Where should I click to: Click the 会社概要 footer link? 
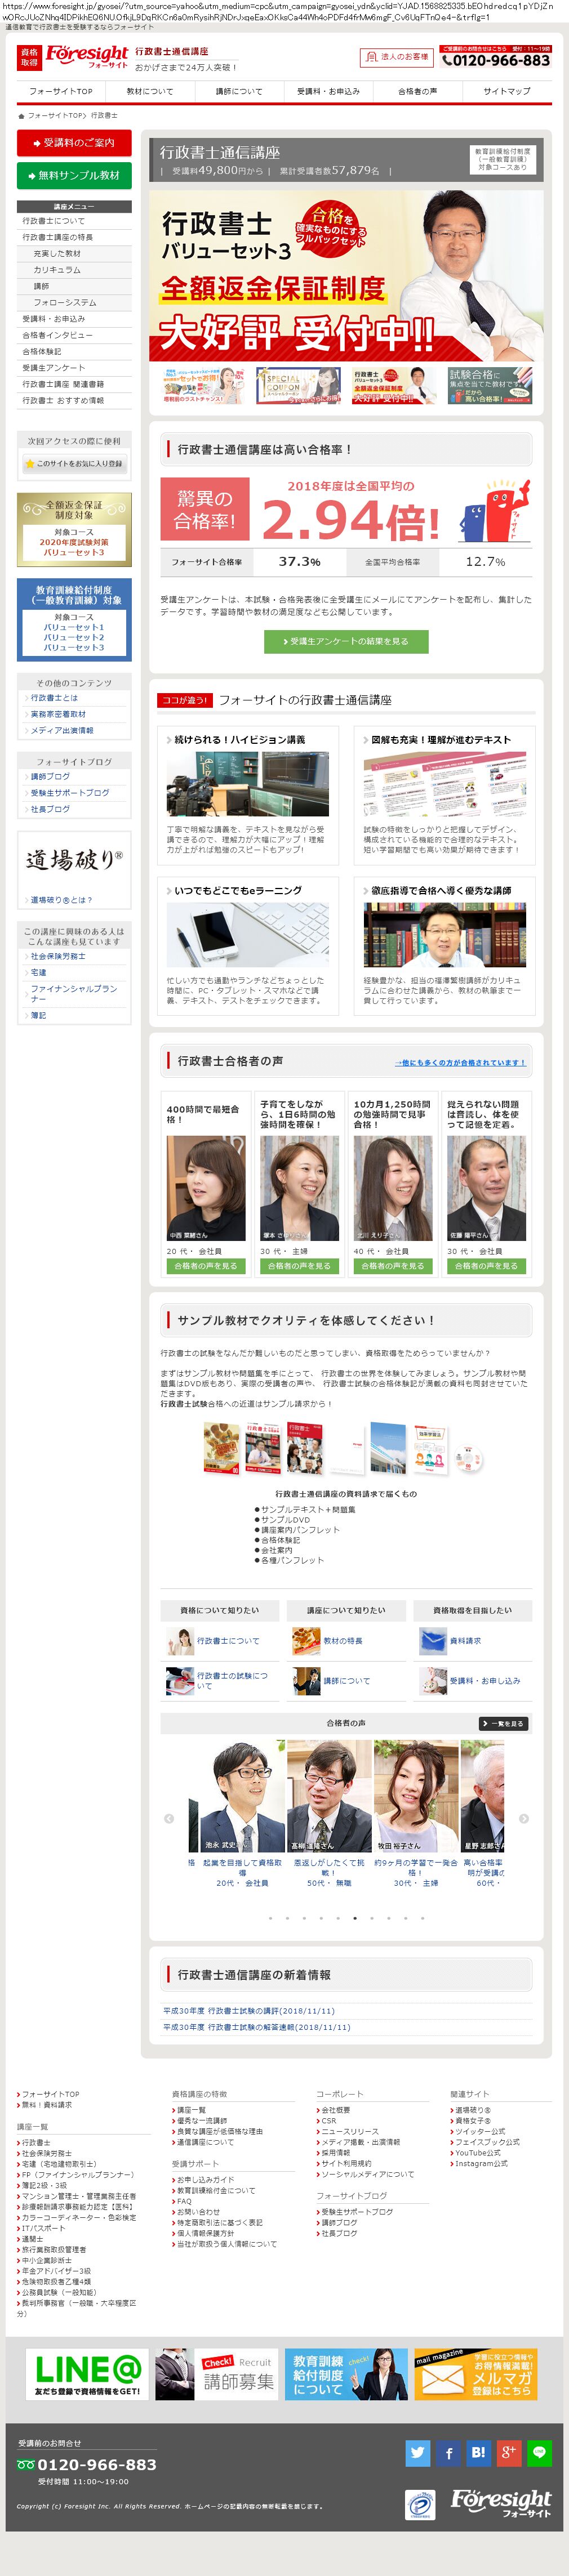(x=335, y=2109)
